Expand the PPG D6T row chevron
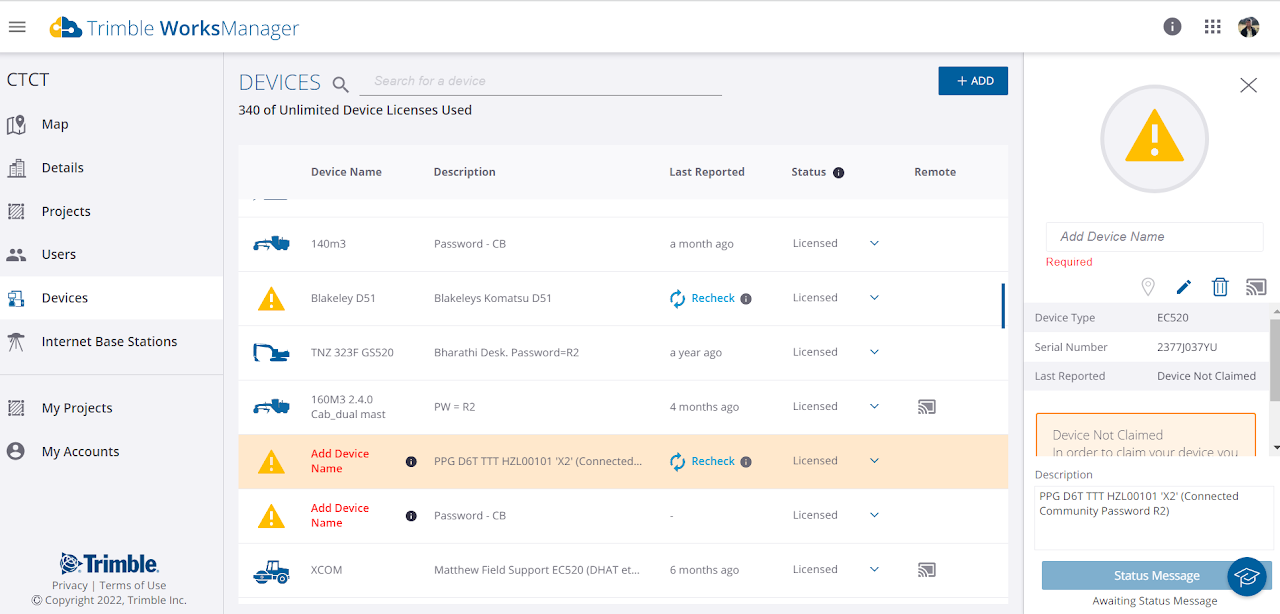Viewport: 1280px width, 614px height. pos(874,461)
